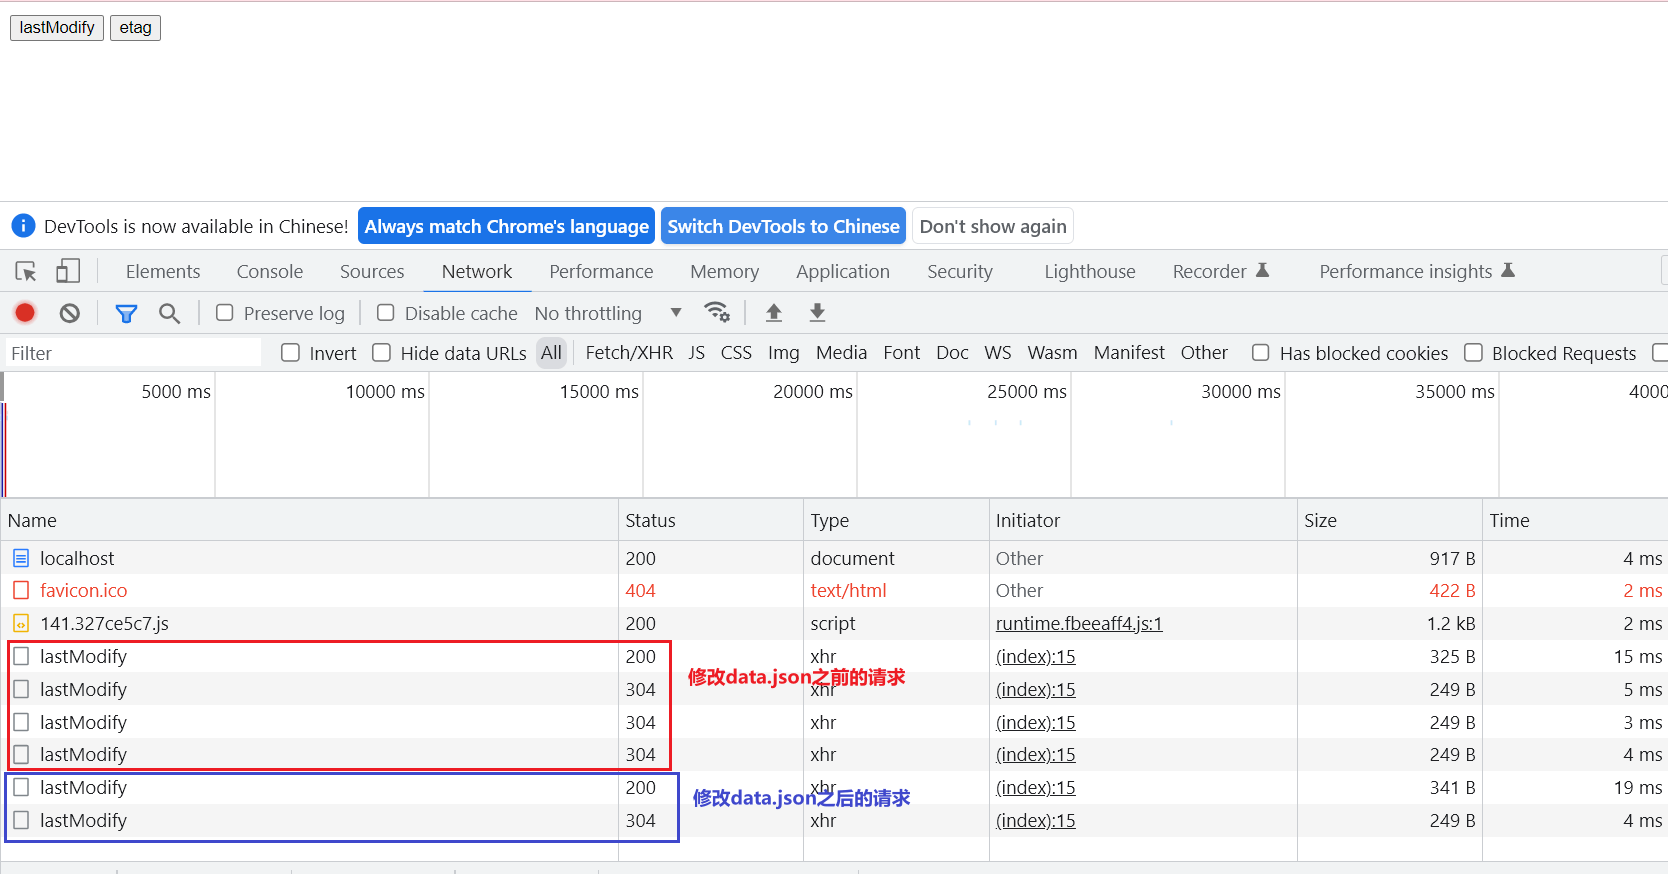Viewport: 1668px width, 874px height.
Task: Sort by the Size column header
Action: click(1389, 520)
